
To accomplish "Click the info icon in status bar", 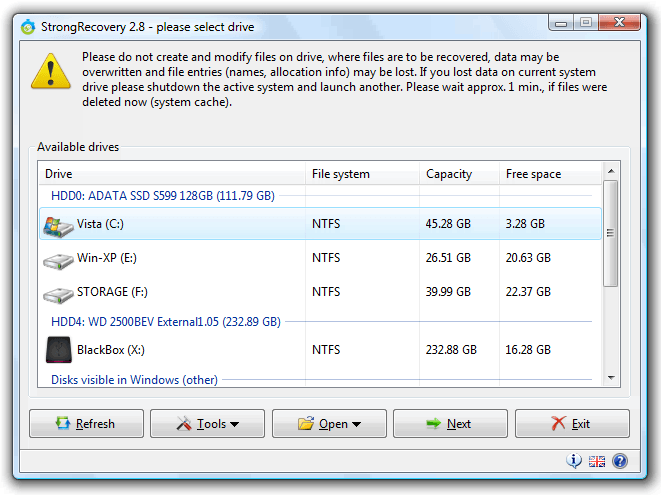I will [574, 461].
